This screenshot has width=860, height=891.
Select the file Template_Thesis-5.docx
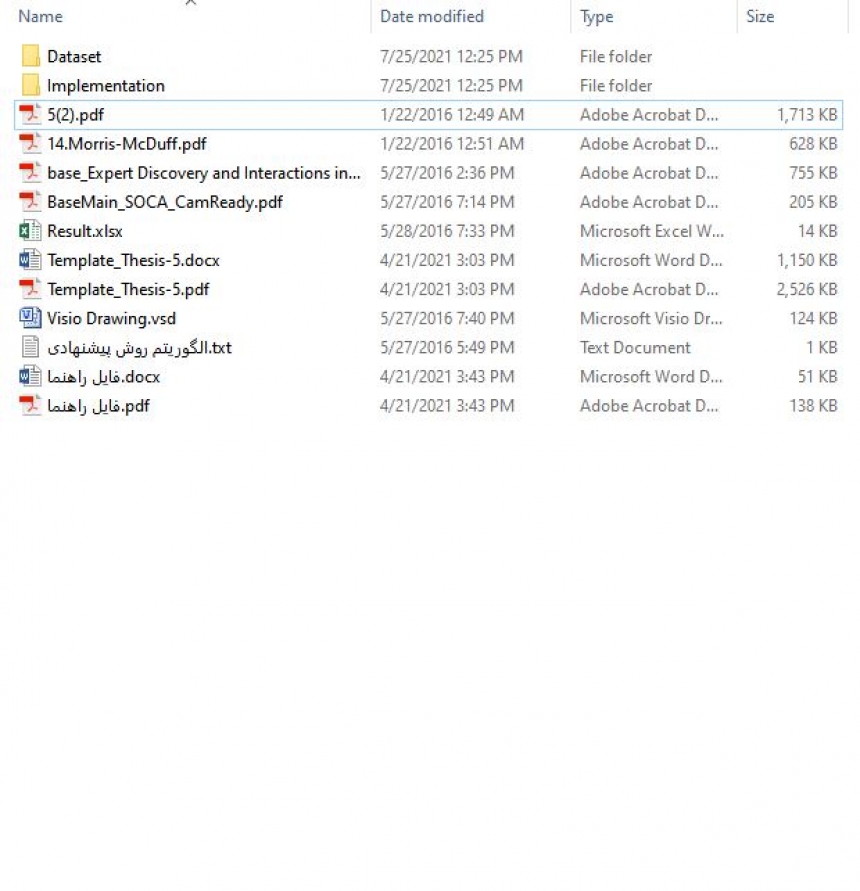[134, 260]
